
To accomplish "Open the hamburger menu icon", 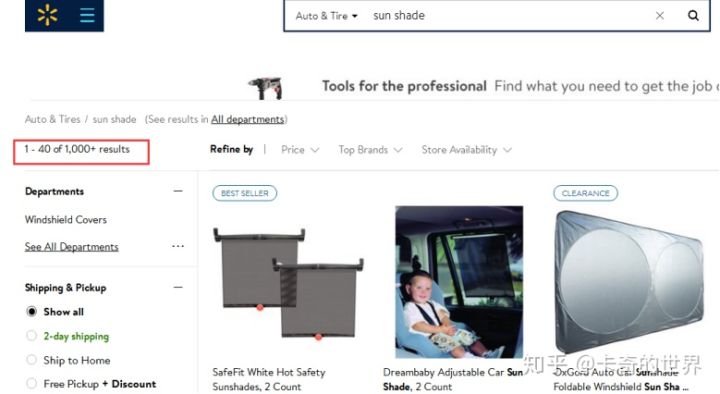I will point(87,15).
